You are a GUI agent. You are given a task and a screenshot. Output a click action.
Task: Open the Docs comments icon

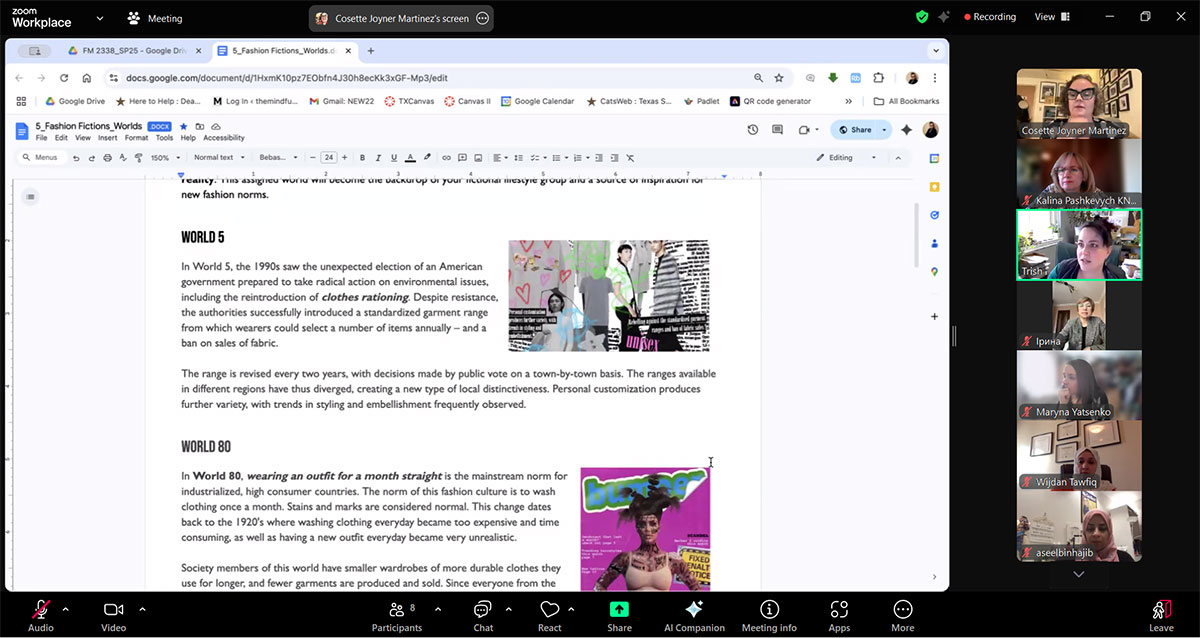pos(778,130)
